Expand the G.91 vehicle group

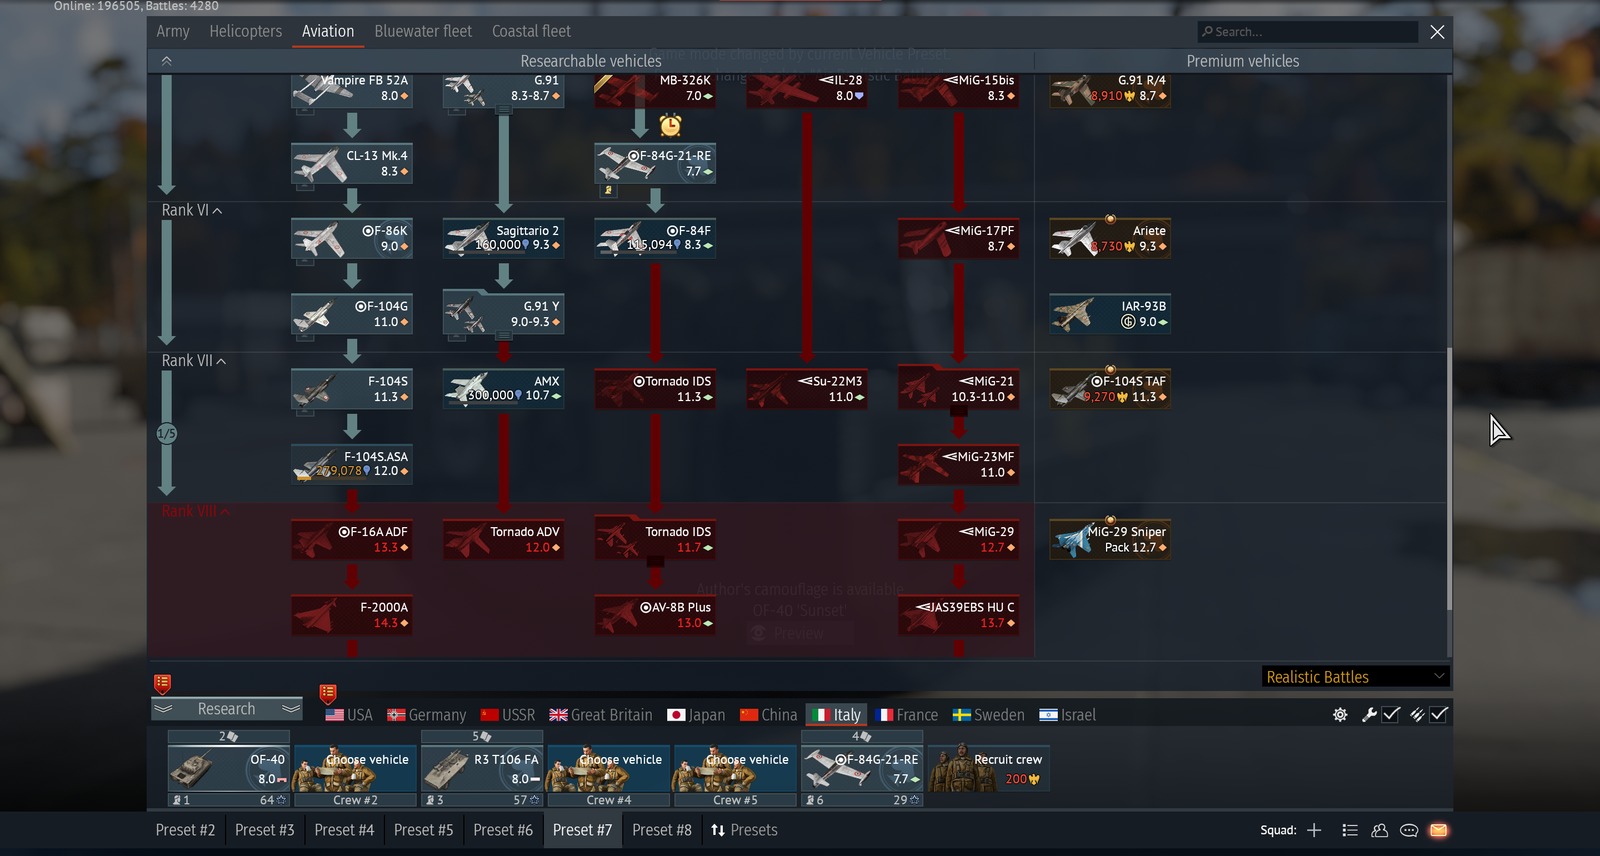pos(504,110)
